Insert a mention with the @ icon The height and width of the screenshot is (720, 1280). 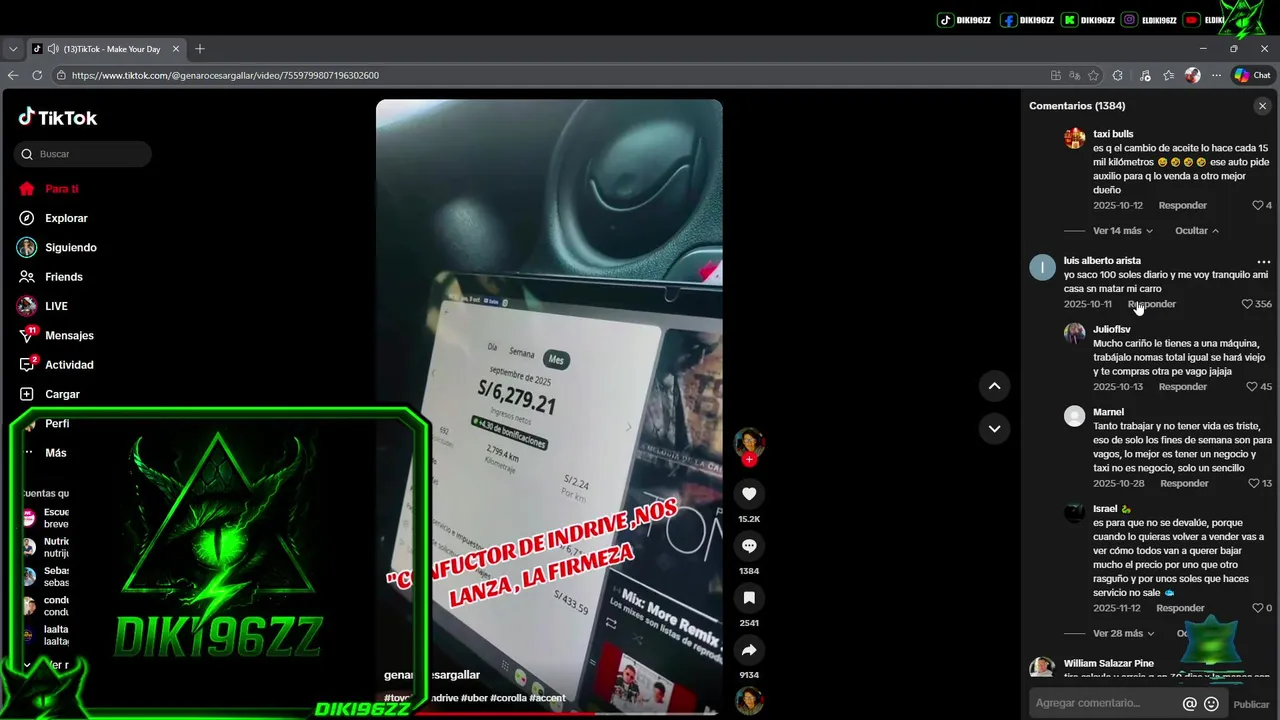pyautogui.click(x=1189, y=704)
